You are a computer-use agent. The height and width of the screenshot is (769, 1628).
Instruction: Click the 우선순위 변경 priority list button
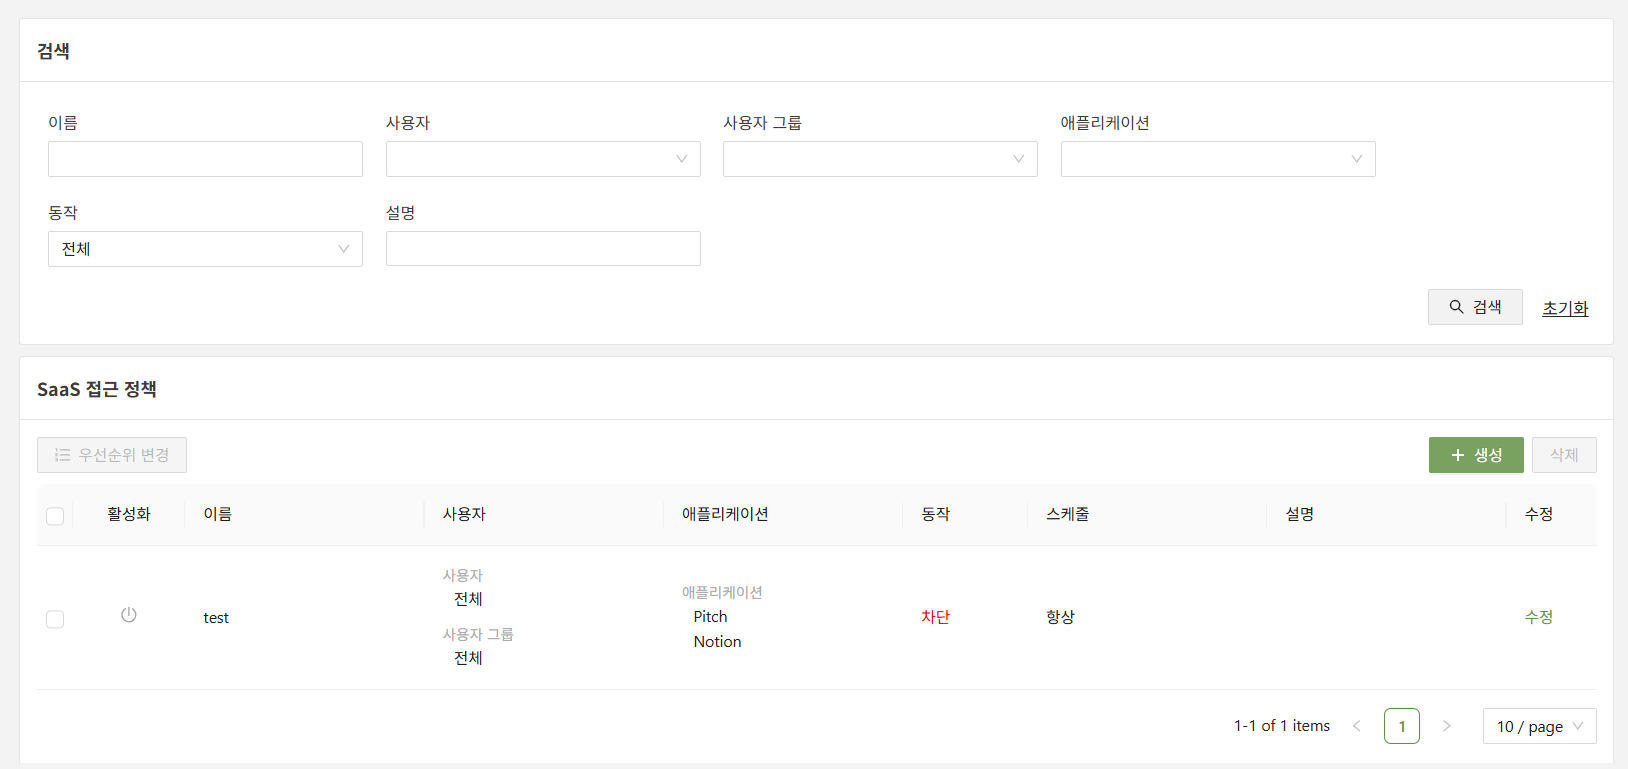click(x=112, y=455)
